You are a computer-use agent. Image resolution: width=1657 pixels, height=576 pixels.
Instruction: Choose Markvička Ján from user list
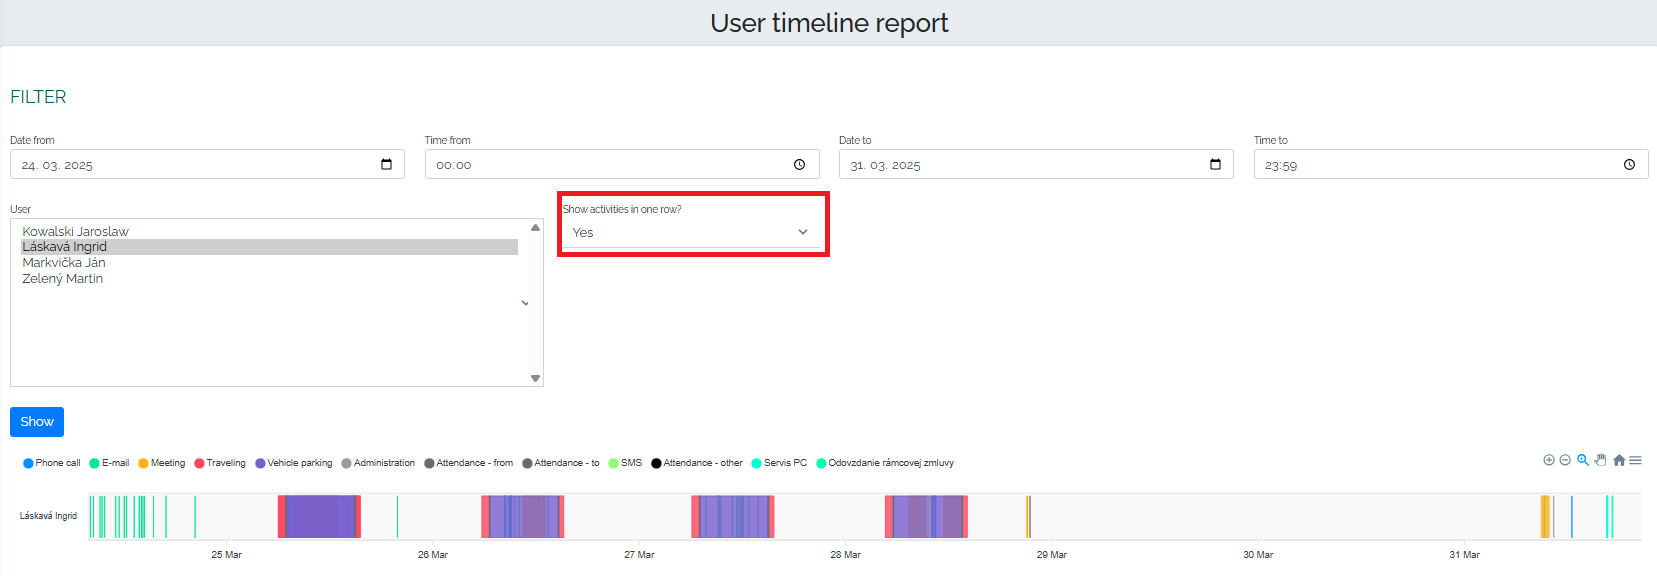click(64, 262)
